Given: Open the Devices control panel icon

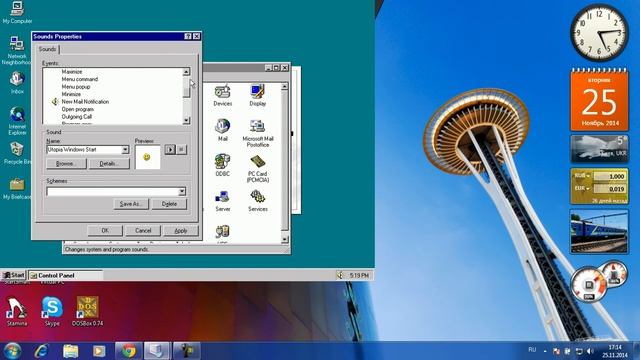Looking at the screenshot, I should (x=222, y=95).
